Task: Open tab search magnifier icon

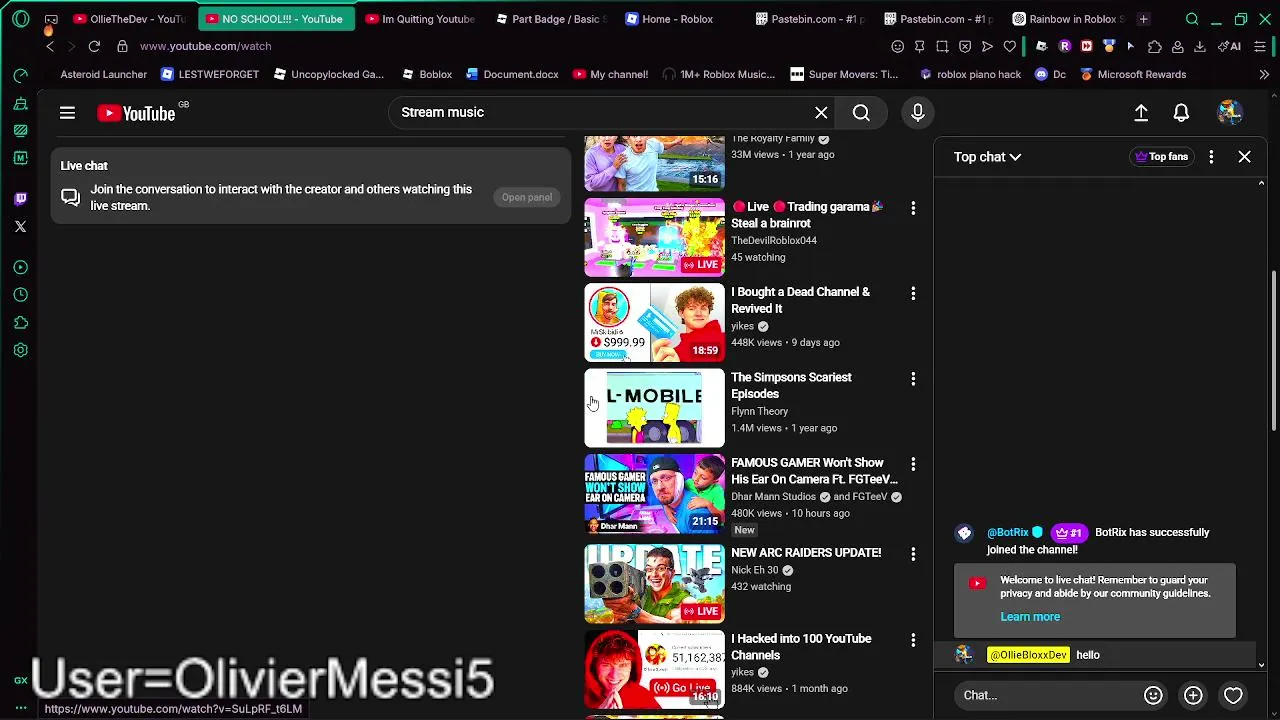Action: [1192, 19]
